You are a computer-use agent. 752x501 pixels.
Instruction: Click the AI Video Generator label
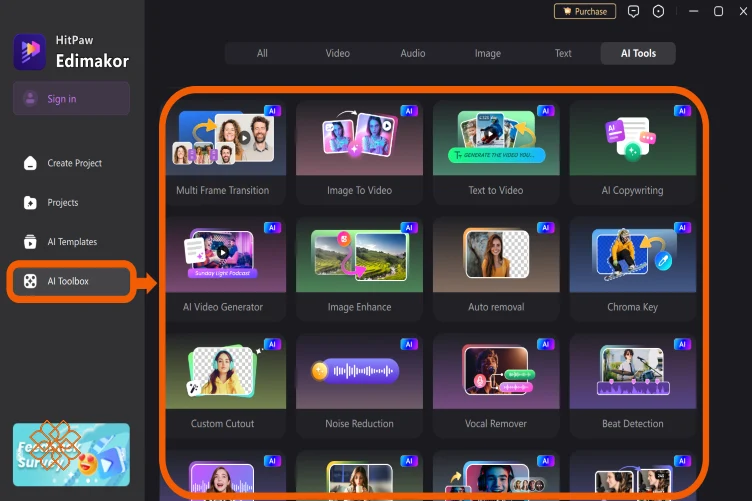click(223, 307)
